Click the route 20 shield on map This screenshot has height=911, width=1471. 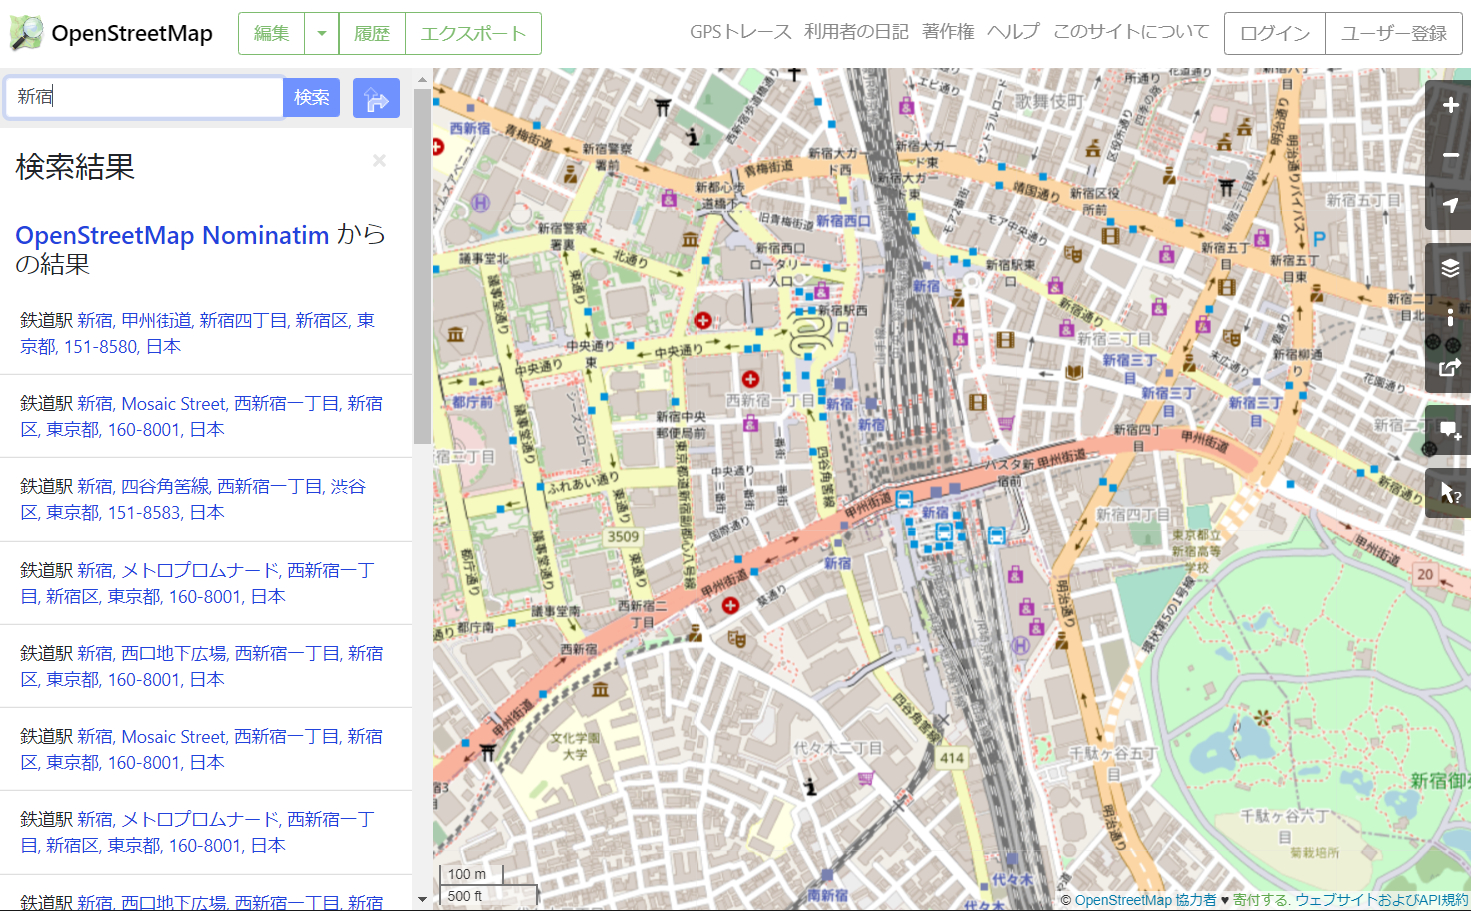[x=1425, y=574]
